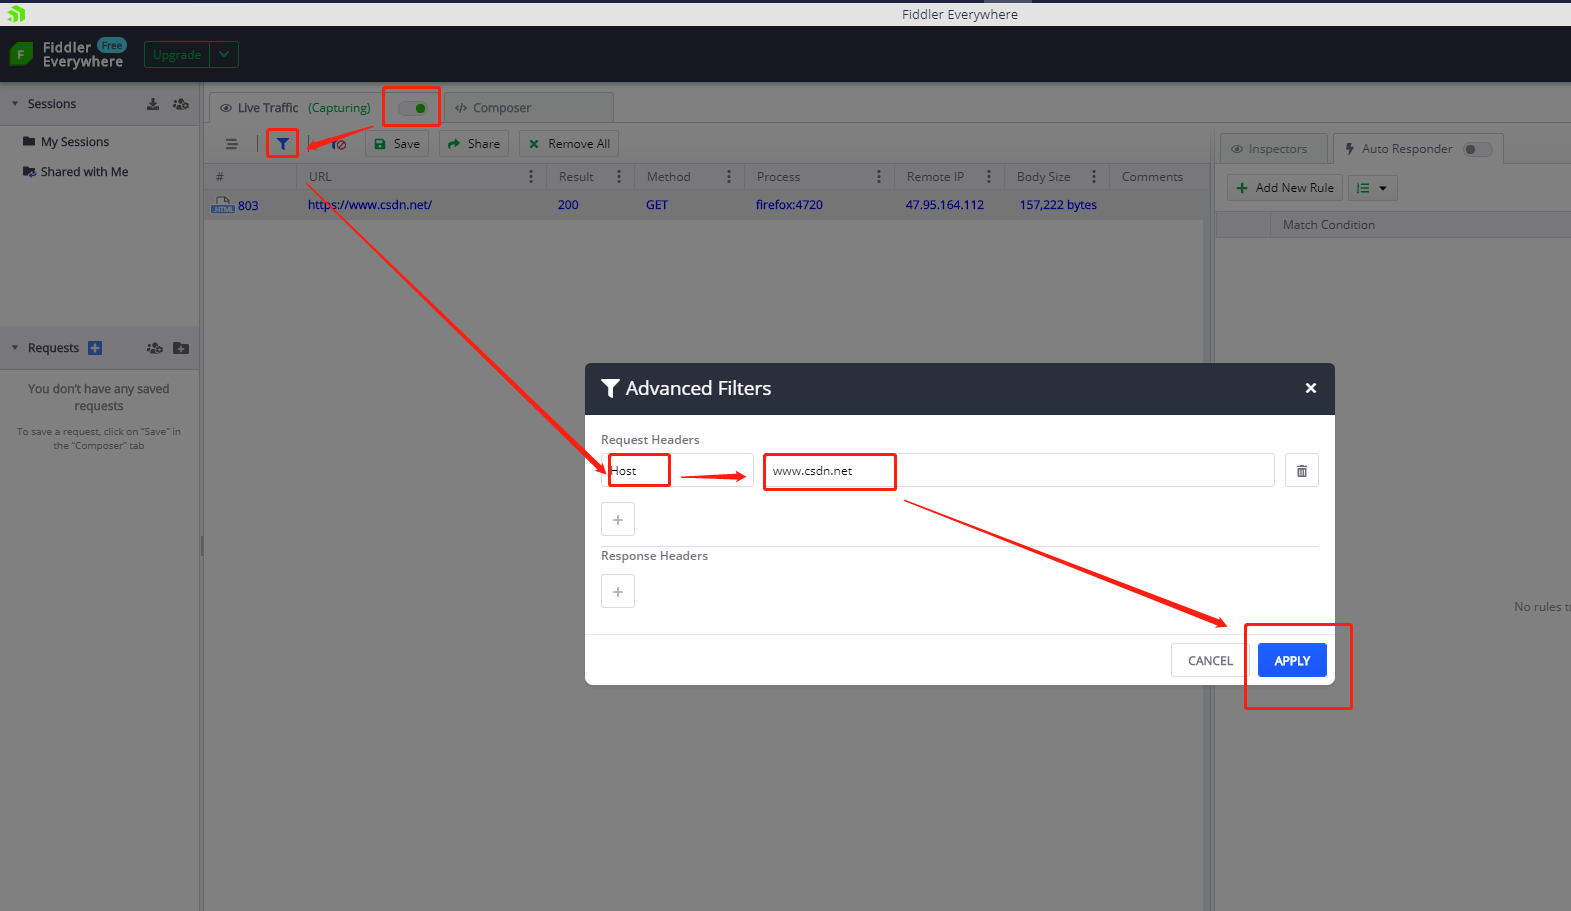Open the My Sessions folder
The height and width of the screenshot is (911, 1571).
click(x=75, y=142)
